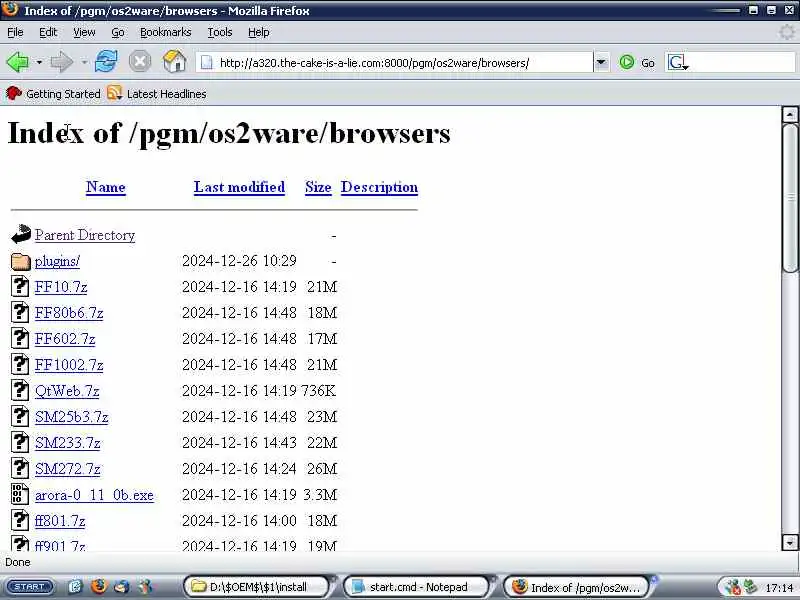Open the Edit menu
The width and height of the screenshot is (800, 600).
(48, 32)
